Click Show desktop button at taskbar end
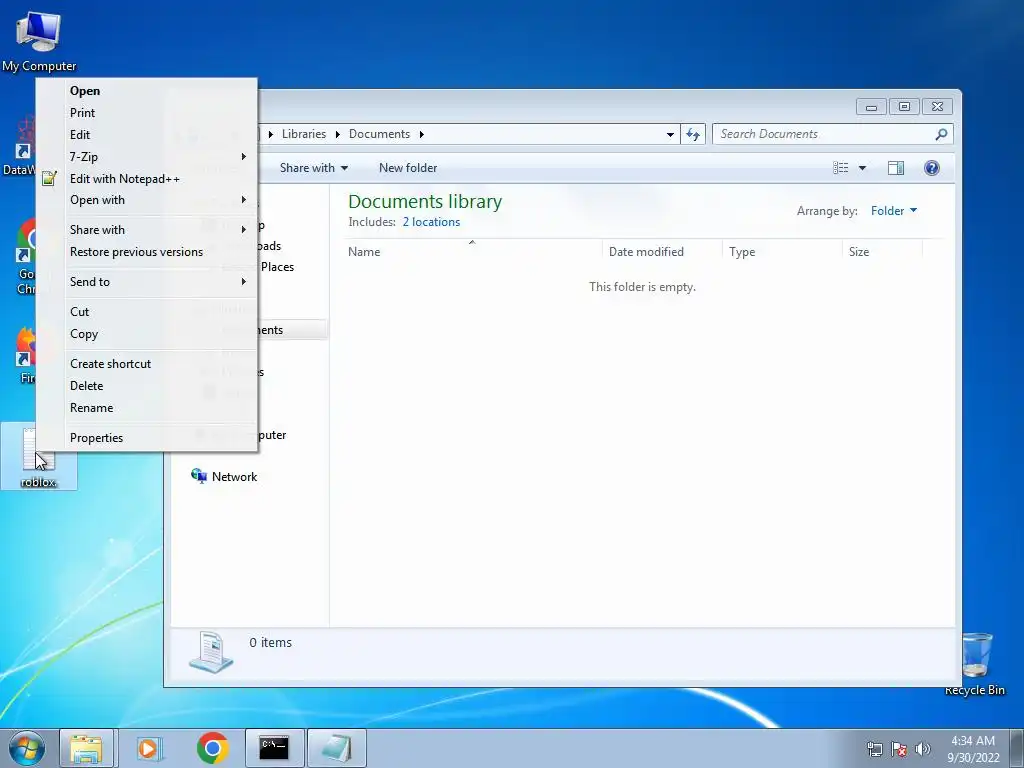The height and width of the screenshot is (768, 1024). (1017, 748)
